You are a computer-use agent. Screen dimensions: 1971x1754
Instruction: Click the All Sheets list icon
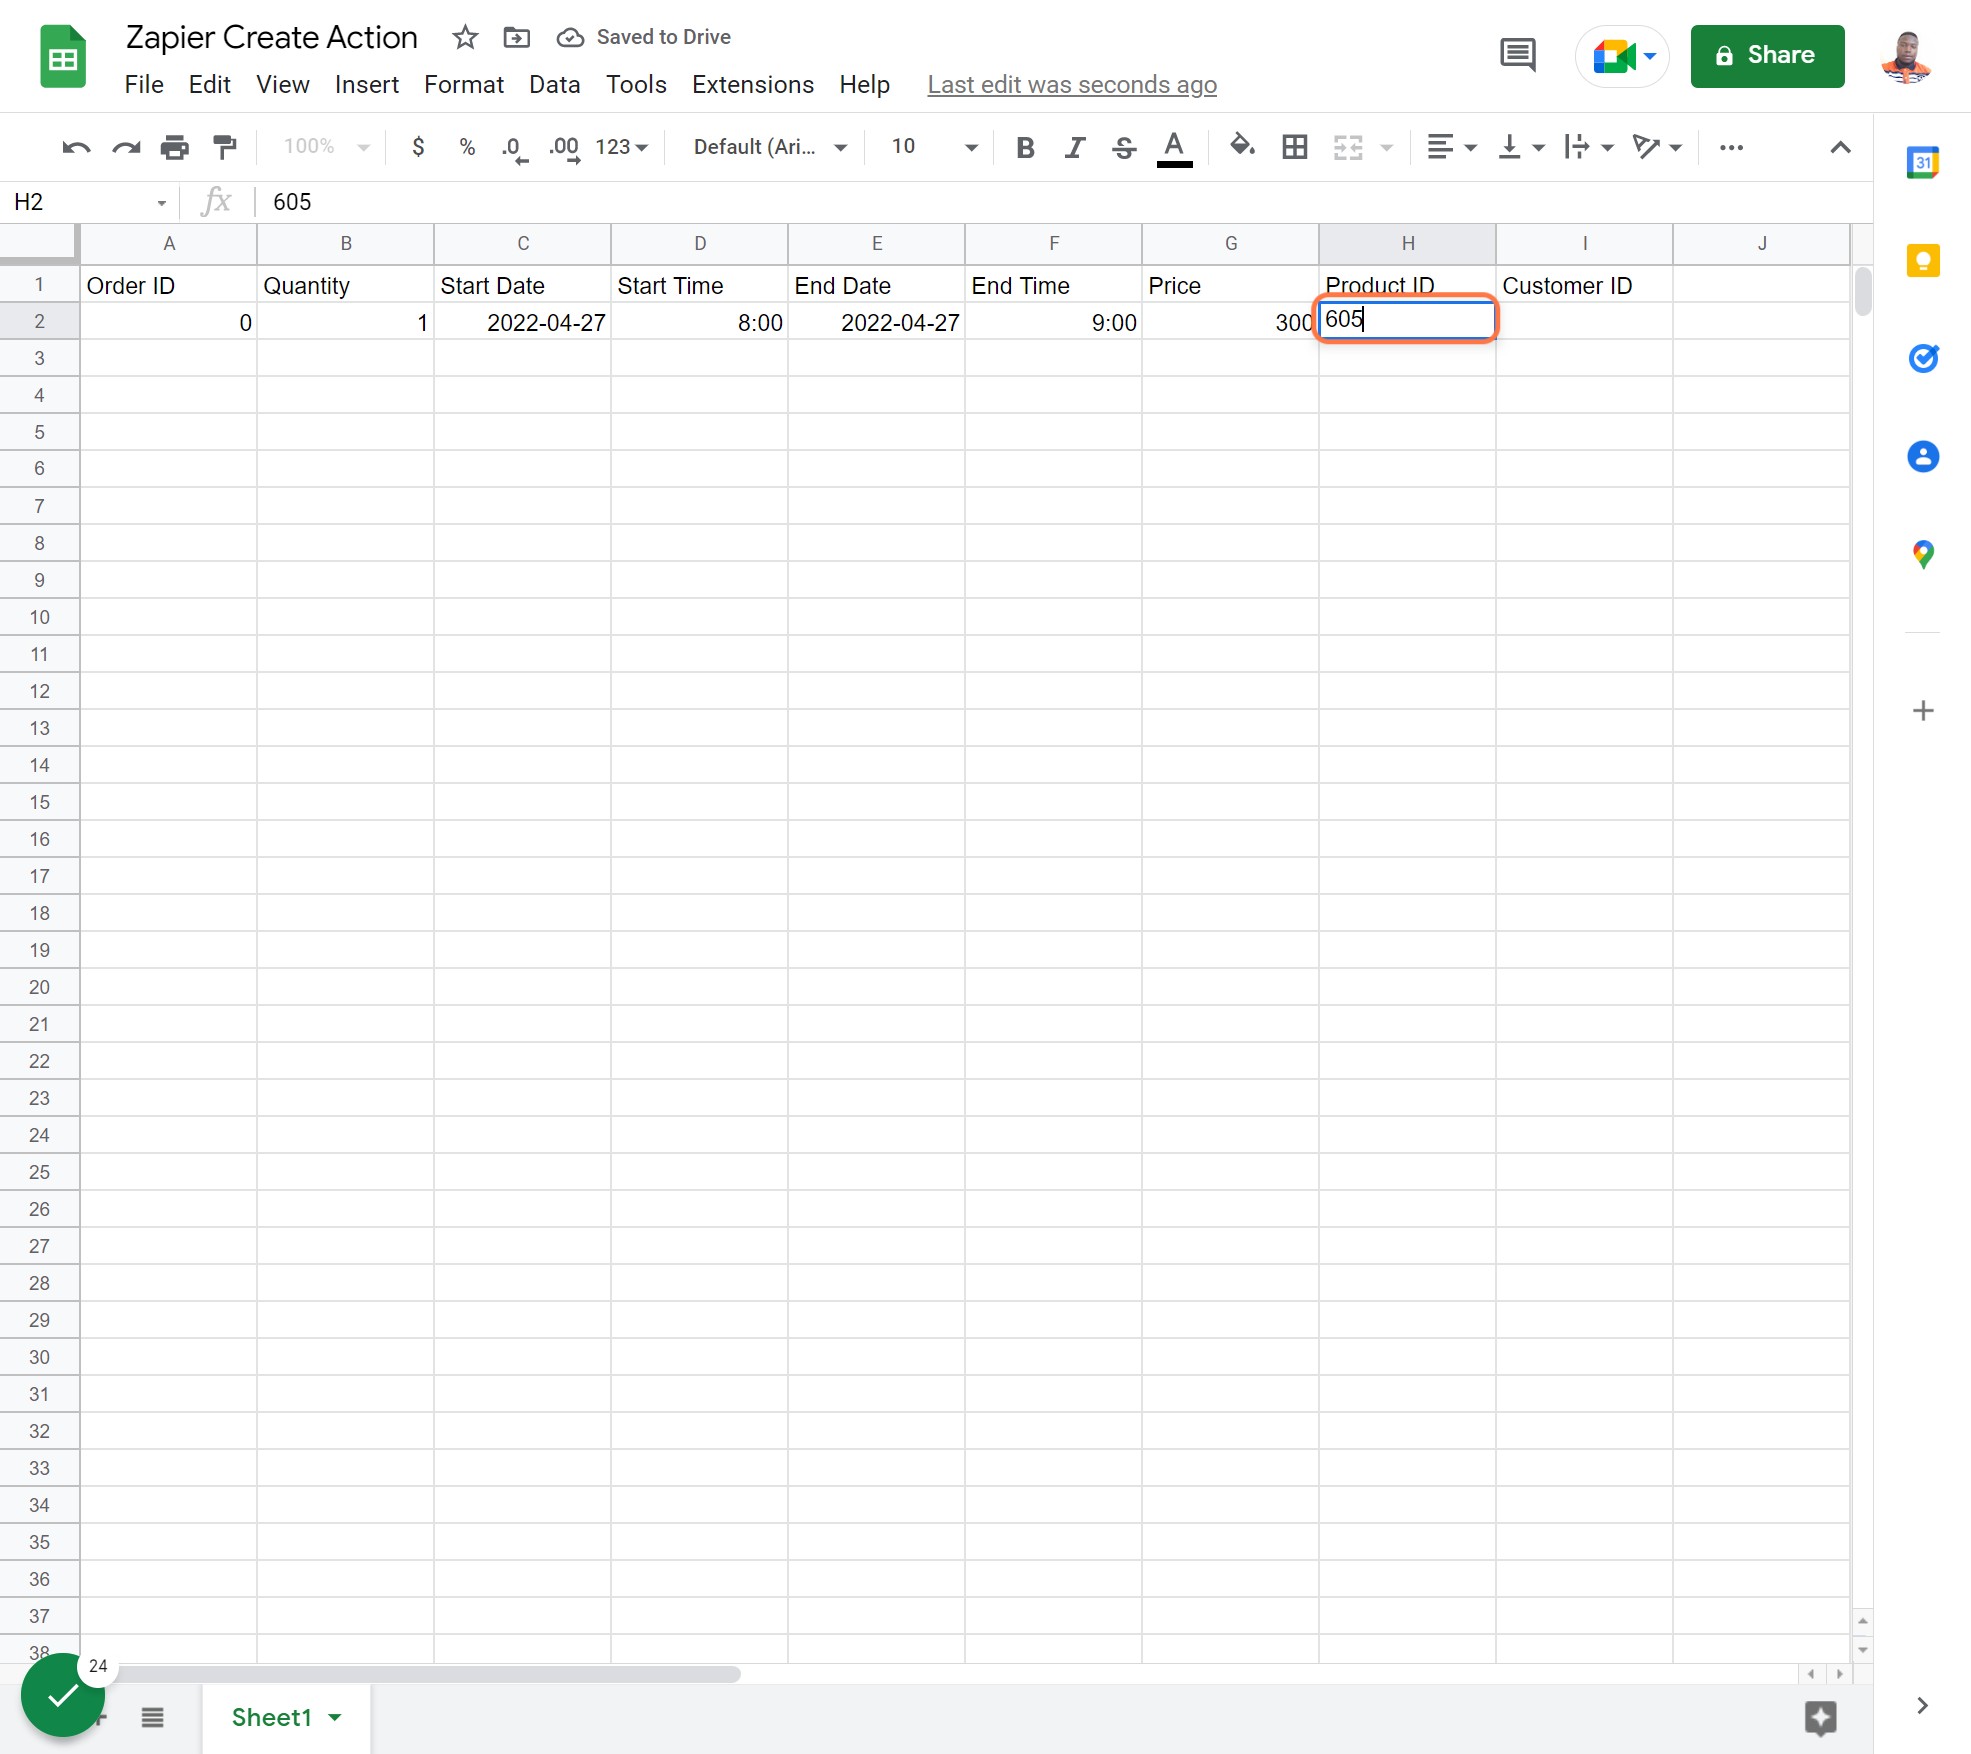coord(152,1718)
